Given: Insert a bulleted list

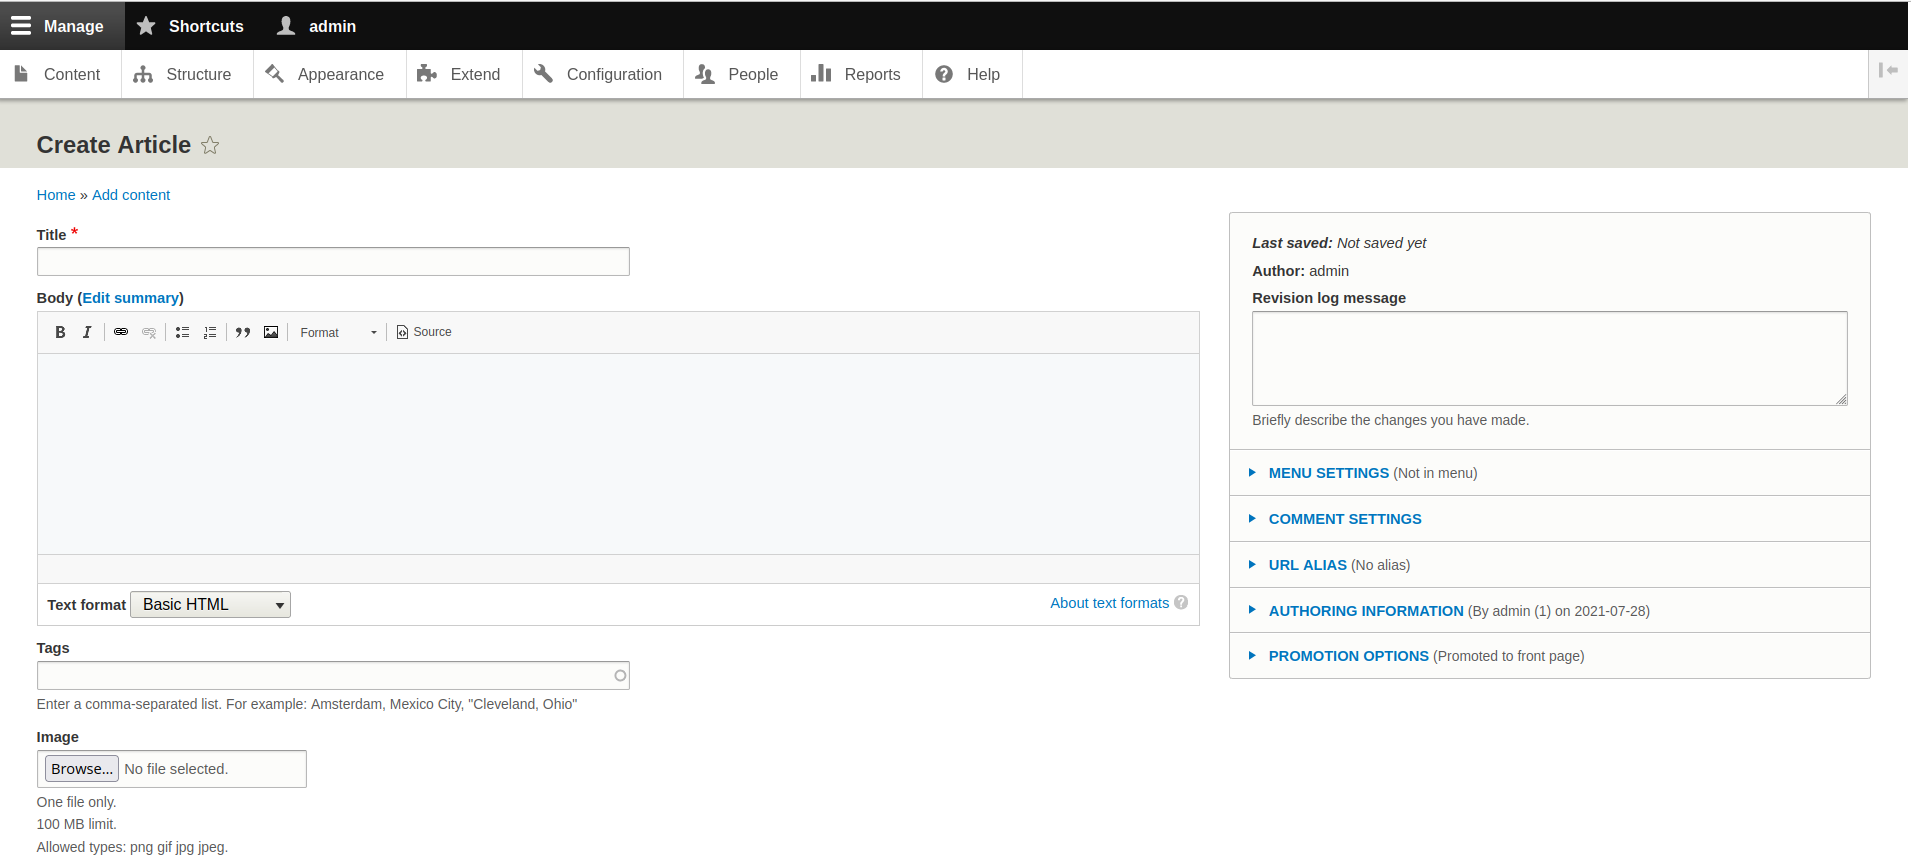Looking at the screenshot, I should 182,332.
